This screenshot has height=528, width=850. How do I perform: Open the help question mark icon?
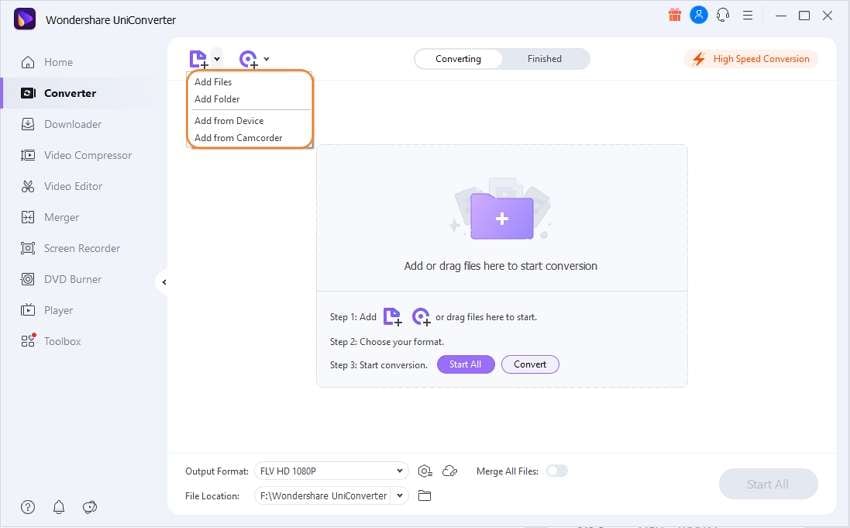click(28, 507)
